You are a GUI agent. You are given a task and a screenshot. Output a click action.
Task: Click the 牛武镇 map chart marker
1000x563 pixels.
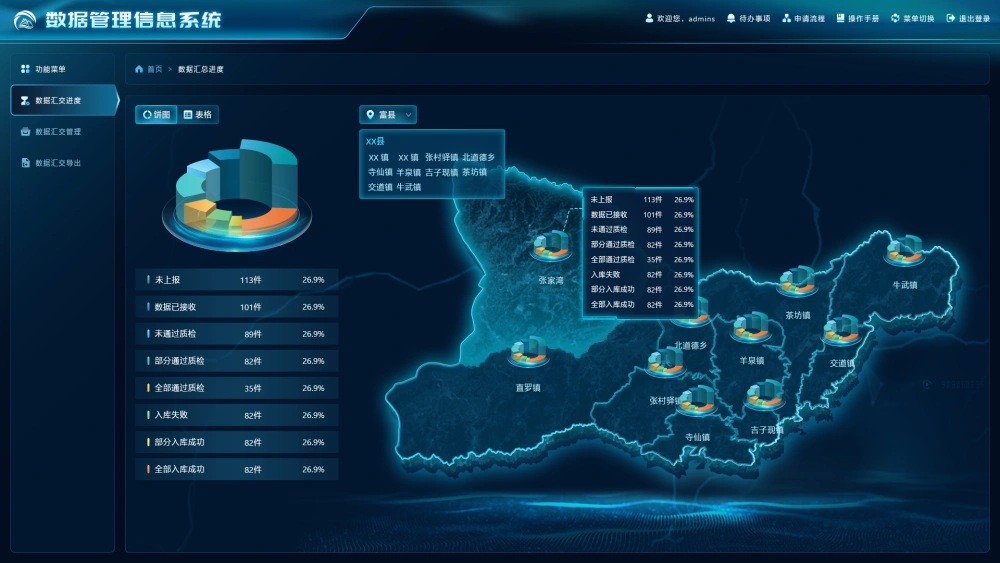[903, 250]
